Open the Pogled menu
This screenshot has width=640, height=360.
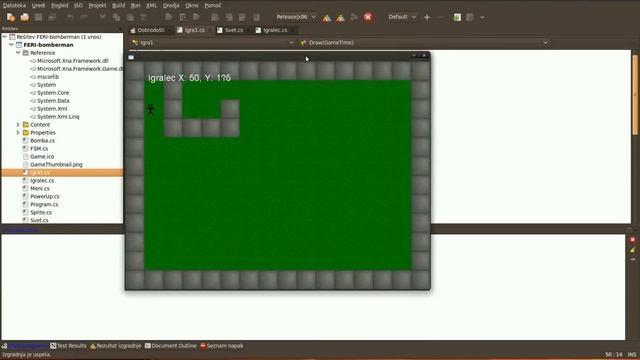coord(60,5)
